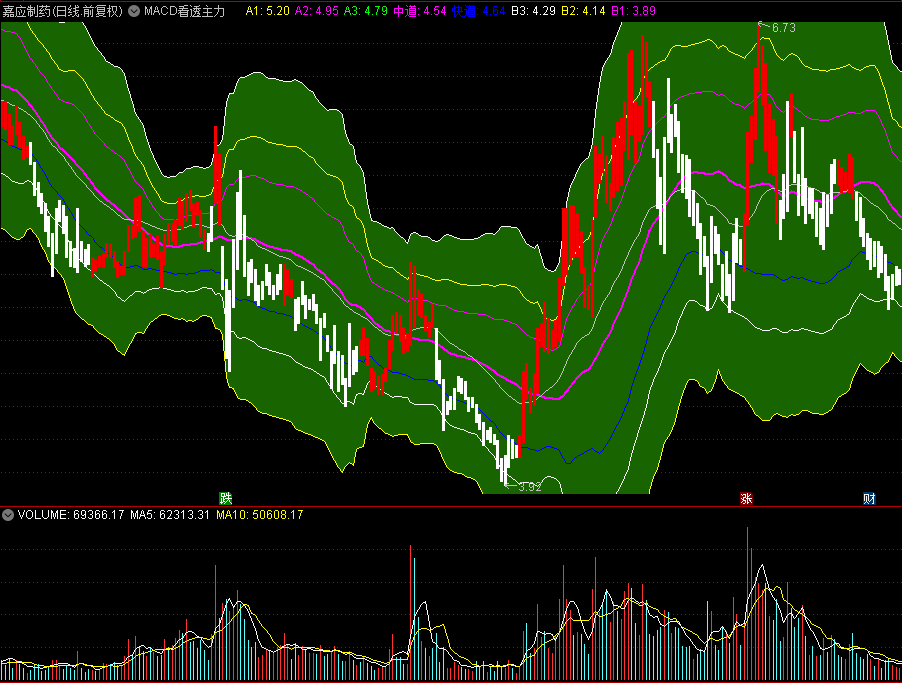Select the MACD看透主力 indicator name
Image resolution: width=902 pixels, height=683 pixels.
(184, 11)
